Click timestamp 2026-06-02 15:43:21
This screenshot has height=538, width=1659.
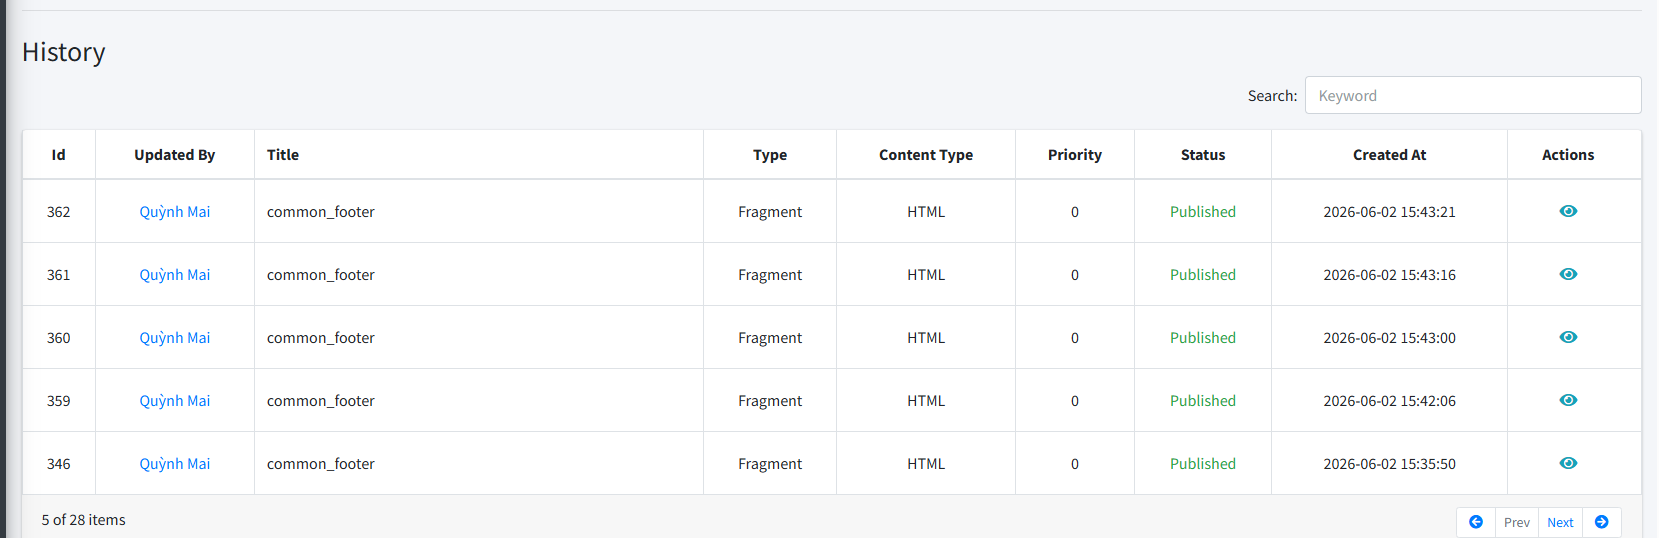click(x=1390, y=212)
